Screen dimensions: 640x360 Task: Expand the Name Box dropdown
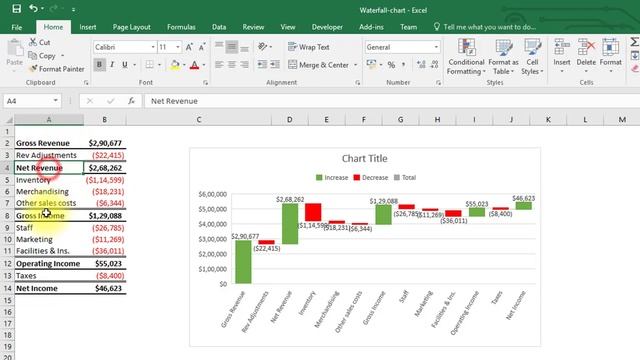(x=55, y=101)
